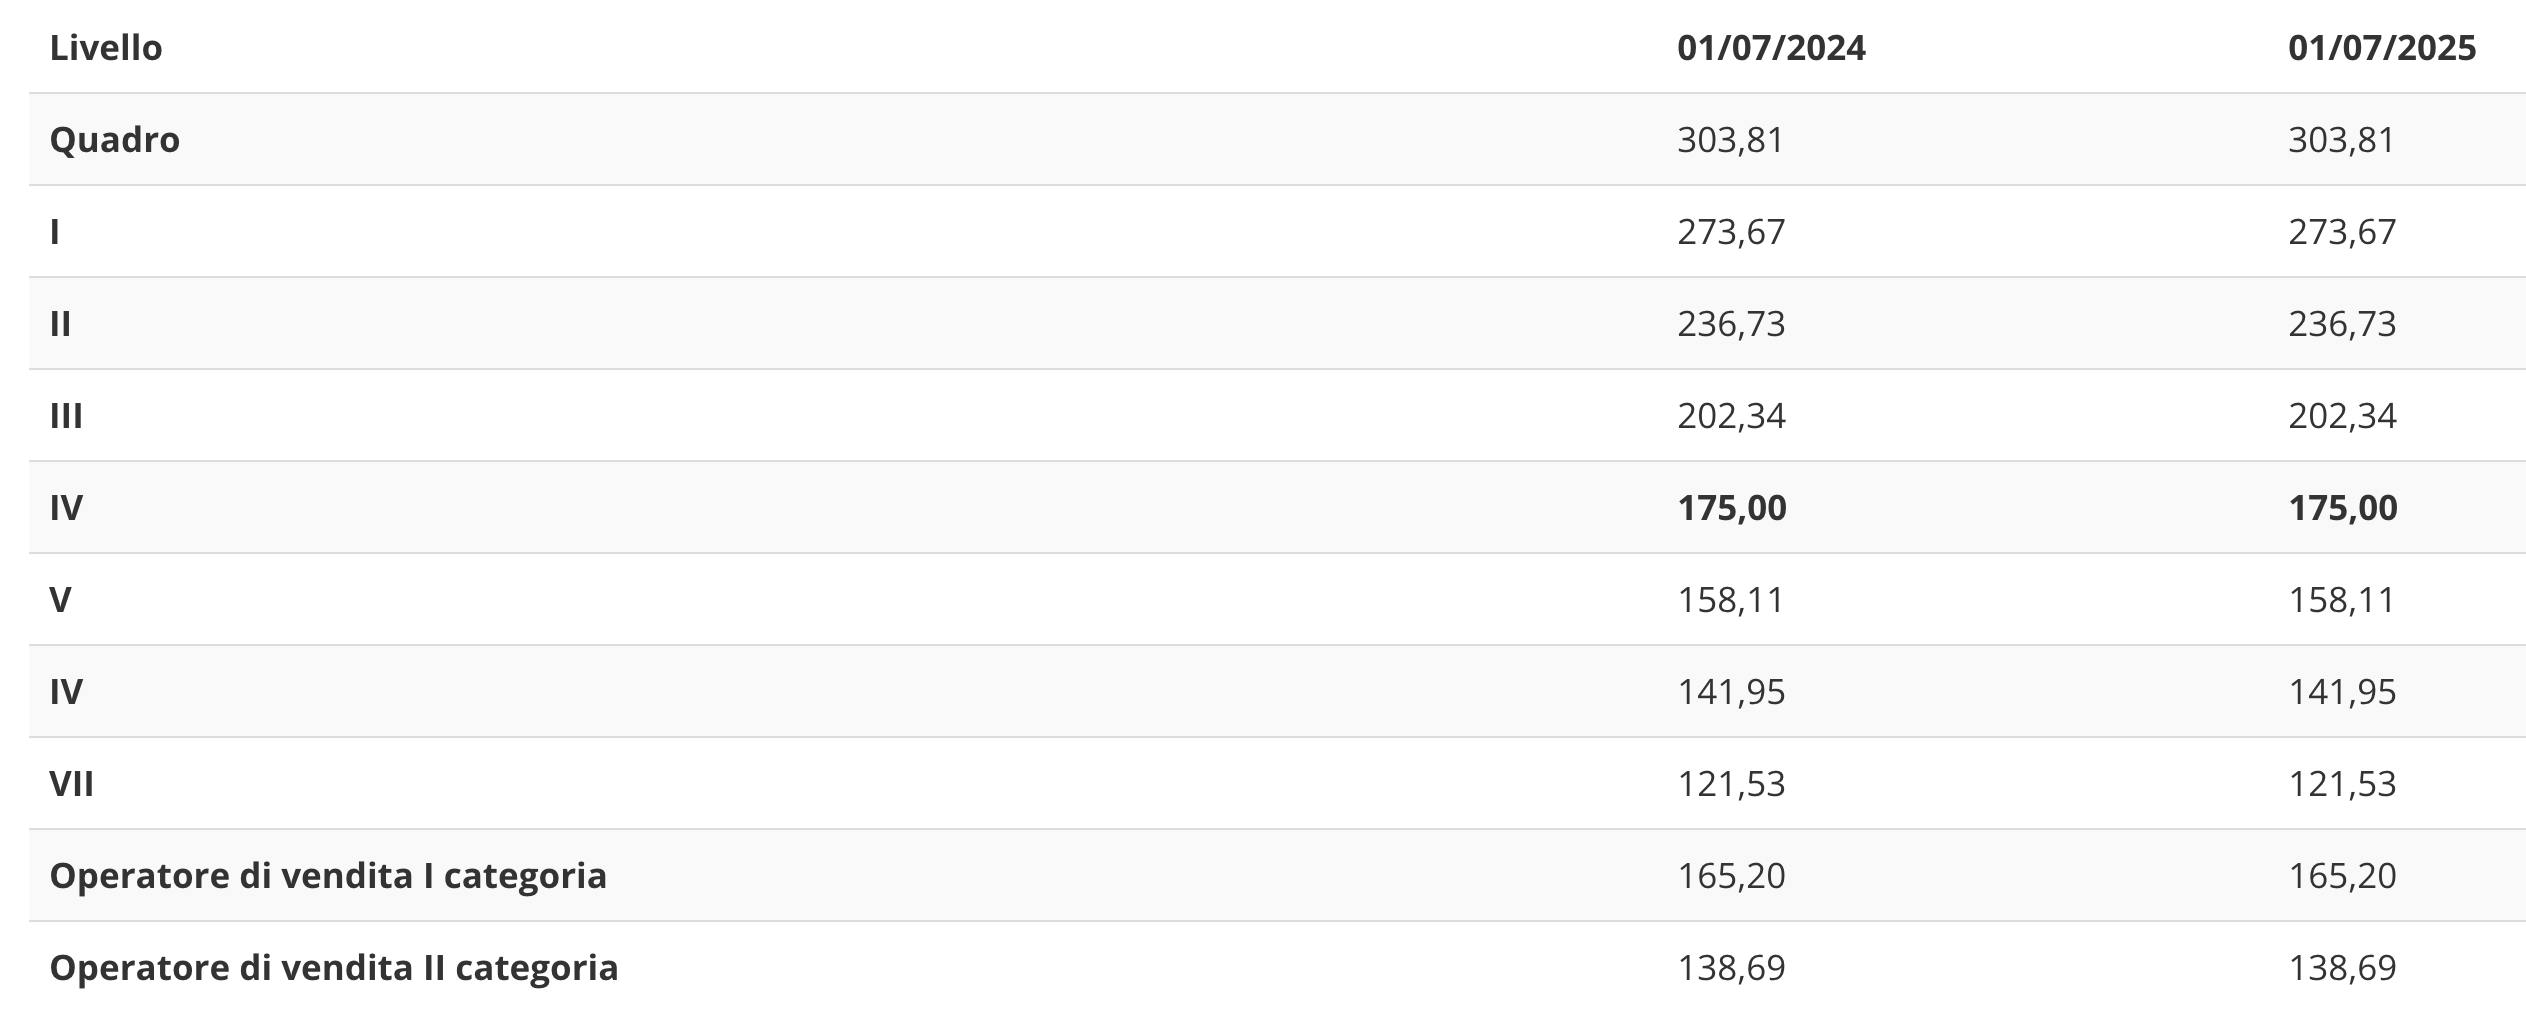This screenshot has width=2526, height=1010.
Task: Select Operatore di vendita II categoria label
Action: pos(334,968)
